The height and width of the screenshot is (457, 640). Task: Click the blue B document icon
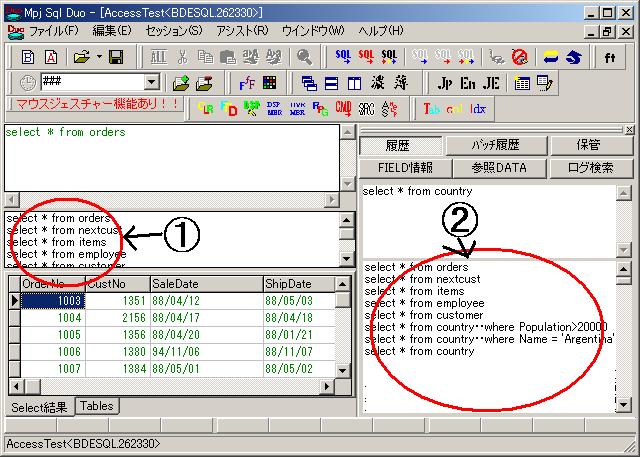point(28,57)
